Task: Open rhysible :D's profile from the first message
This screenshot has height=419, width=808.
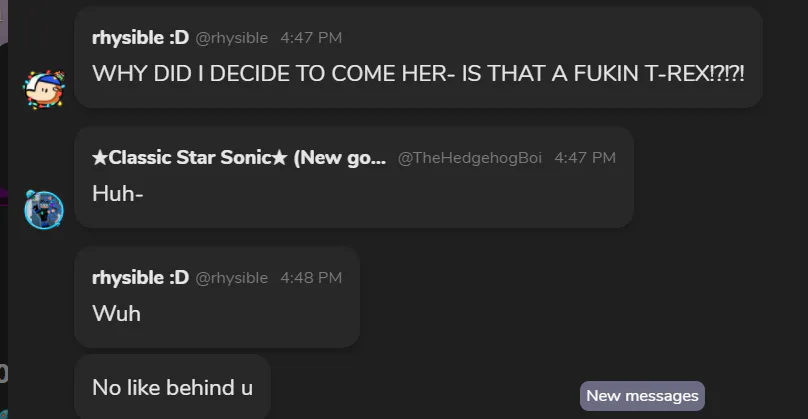Action: [140, 38]
